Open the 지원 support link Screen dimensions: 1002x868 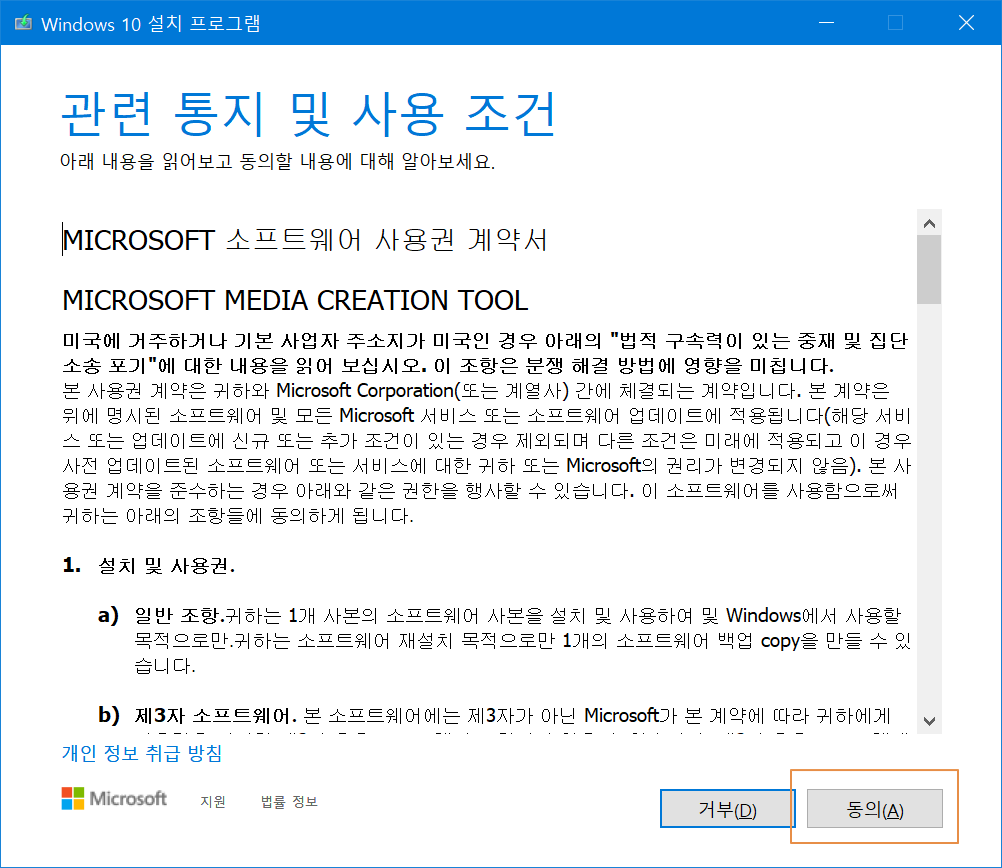213,801
